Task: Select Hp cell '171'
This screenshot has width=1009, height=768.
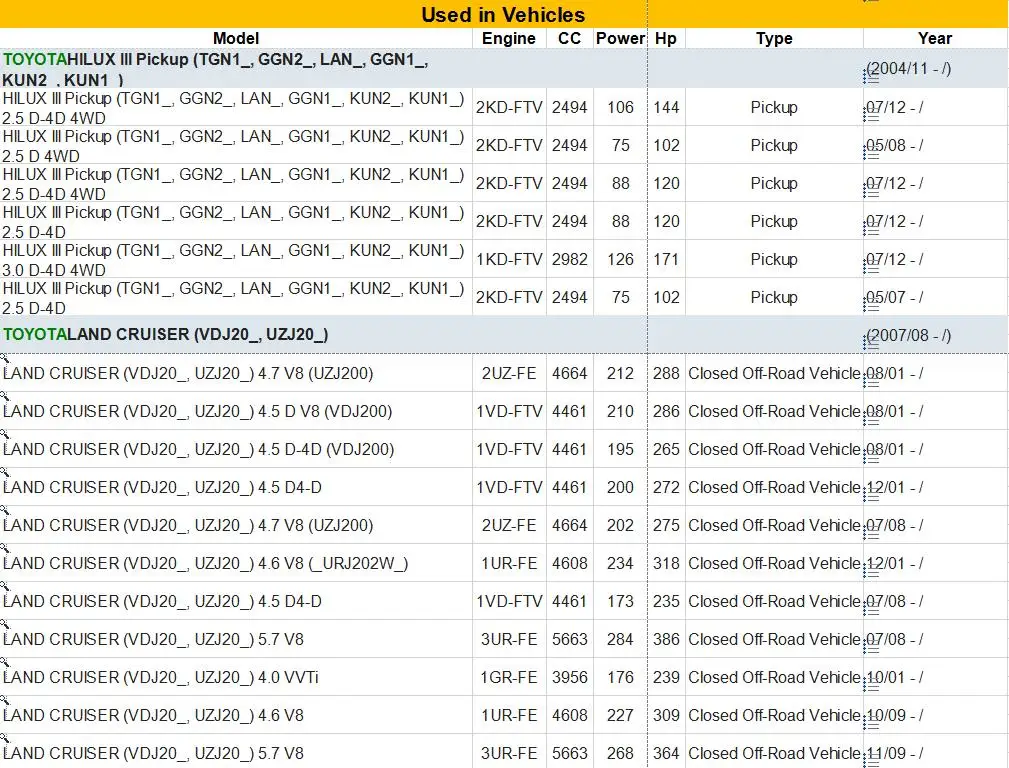Action: [x=666, y=259]
